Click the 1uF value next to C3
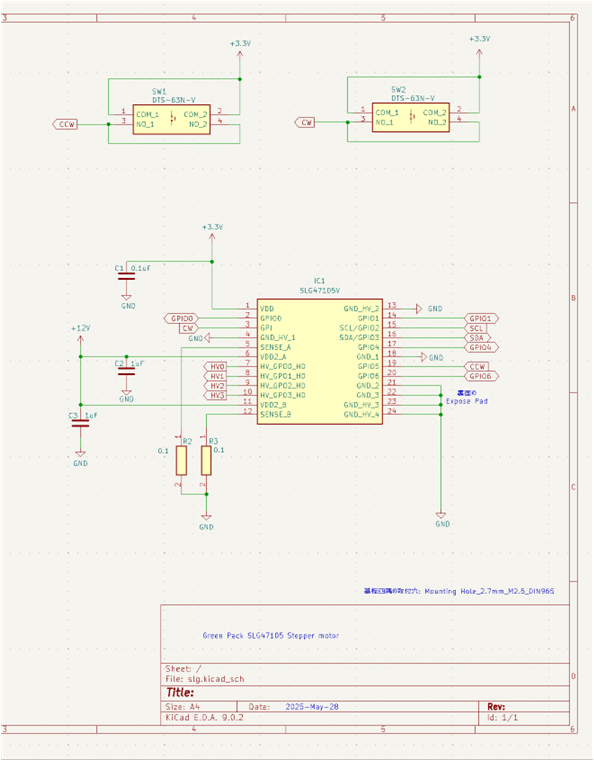594x761 pixels. 91,416
